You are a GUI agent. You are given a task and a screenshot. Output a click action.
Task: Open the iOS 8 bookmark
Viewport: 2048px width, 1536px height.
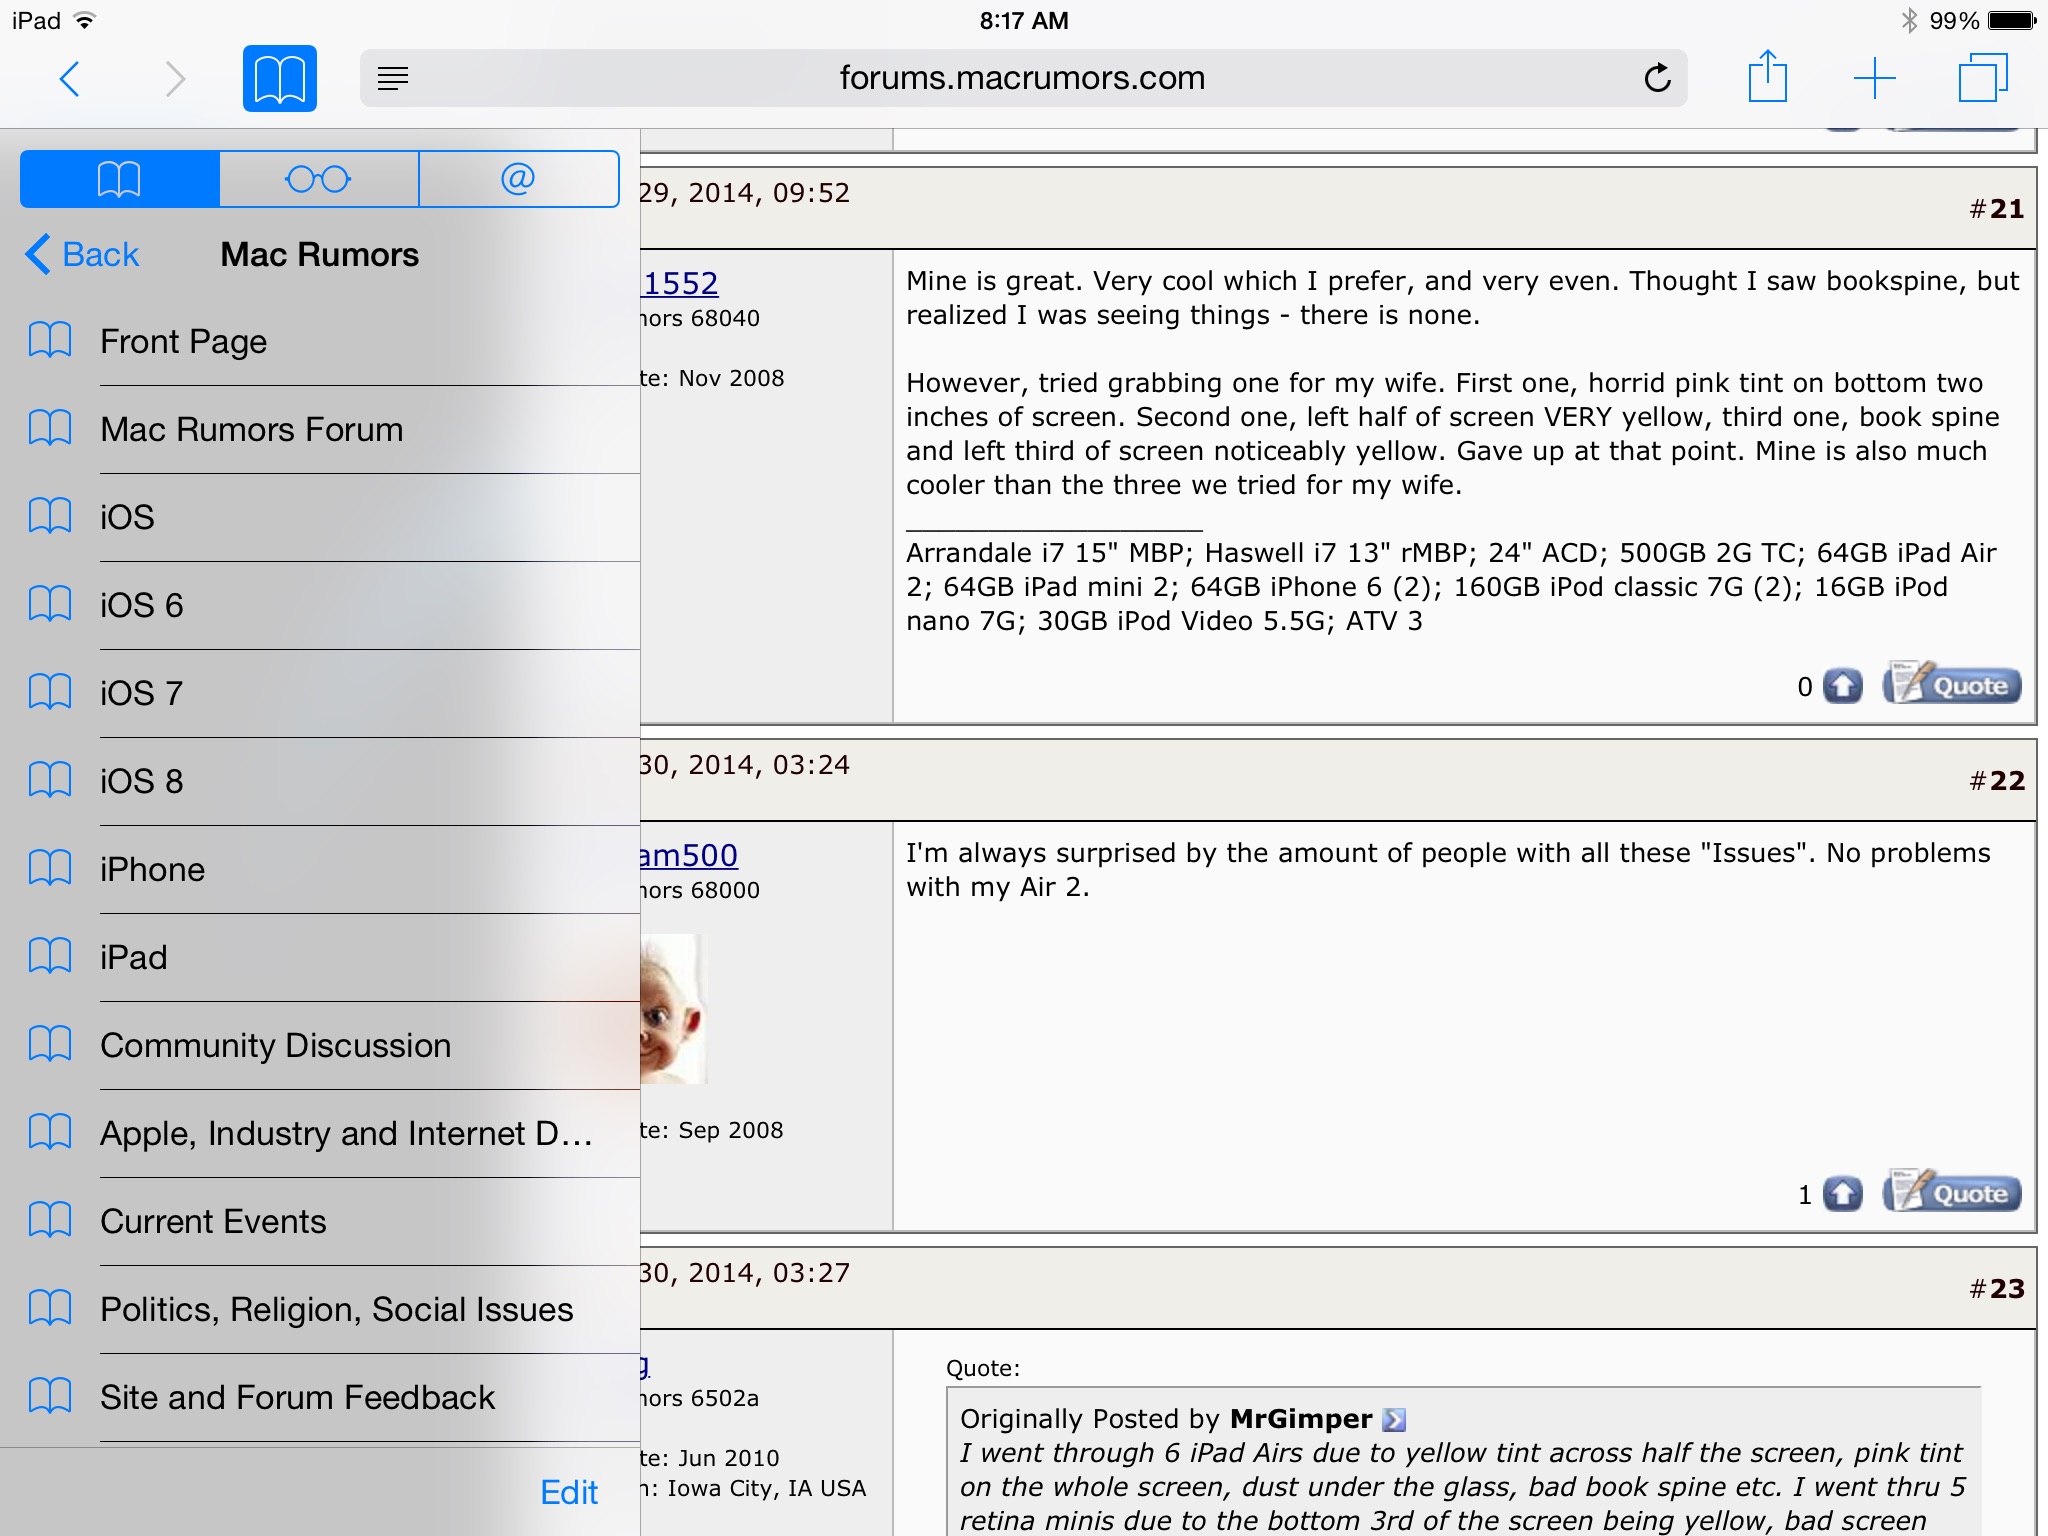click(320, 781)
